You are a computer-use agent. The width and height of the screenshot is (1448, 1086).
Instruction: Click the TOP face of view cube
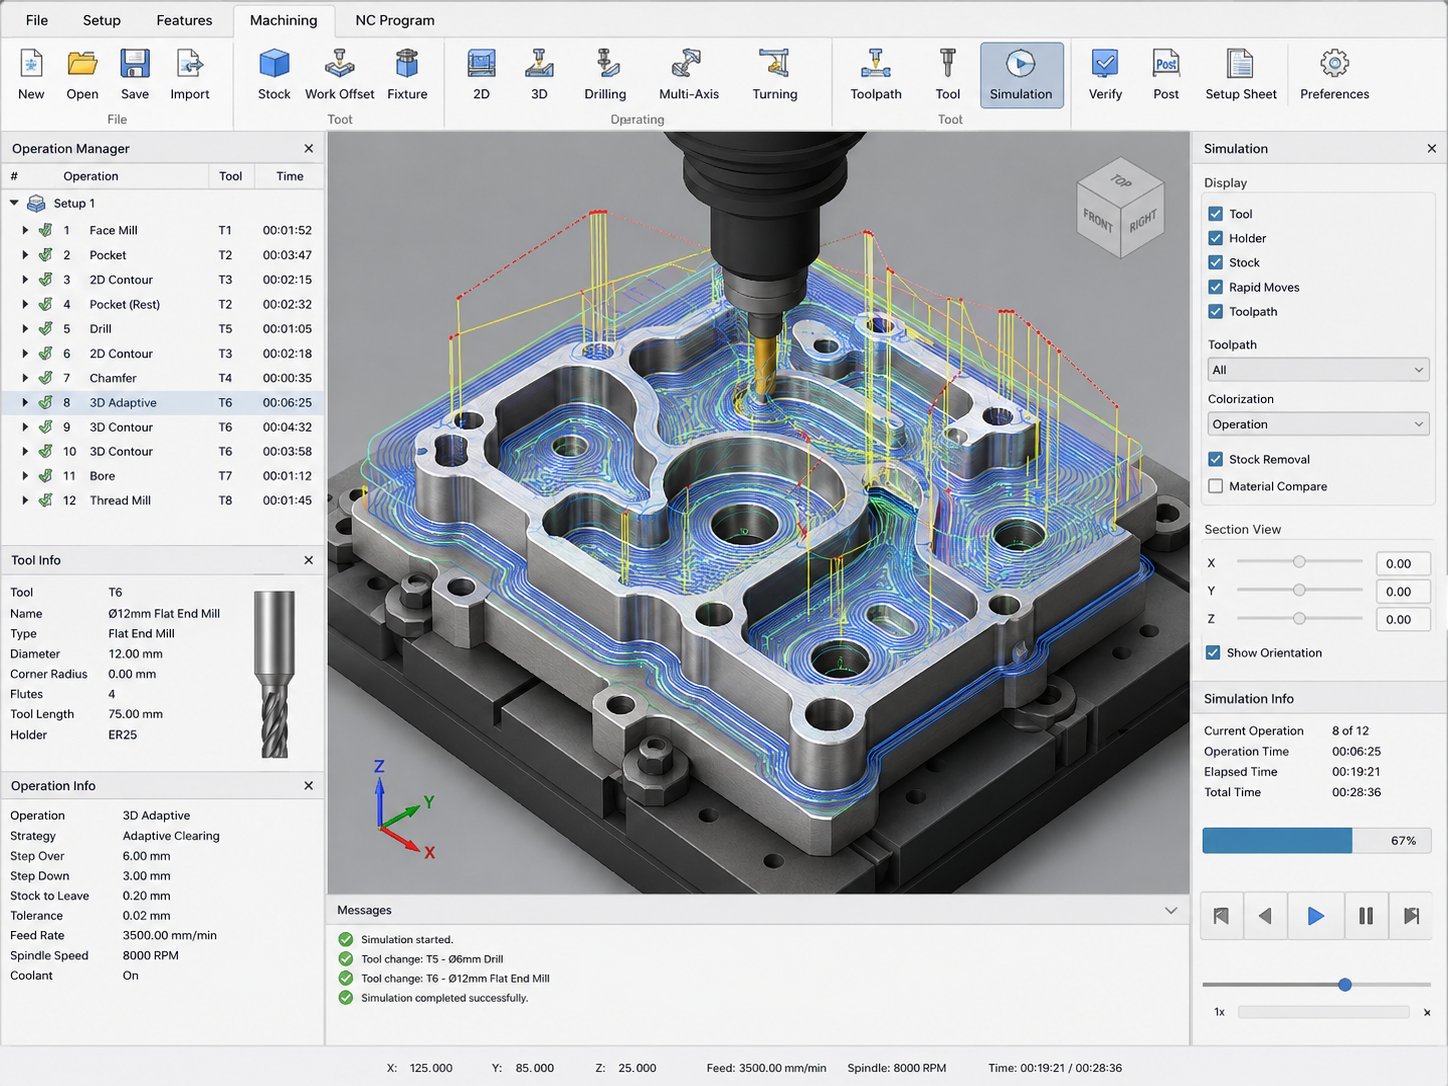(x=1121, y=181)
